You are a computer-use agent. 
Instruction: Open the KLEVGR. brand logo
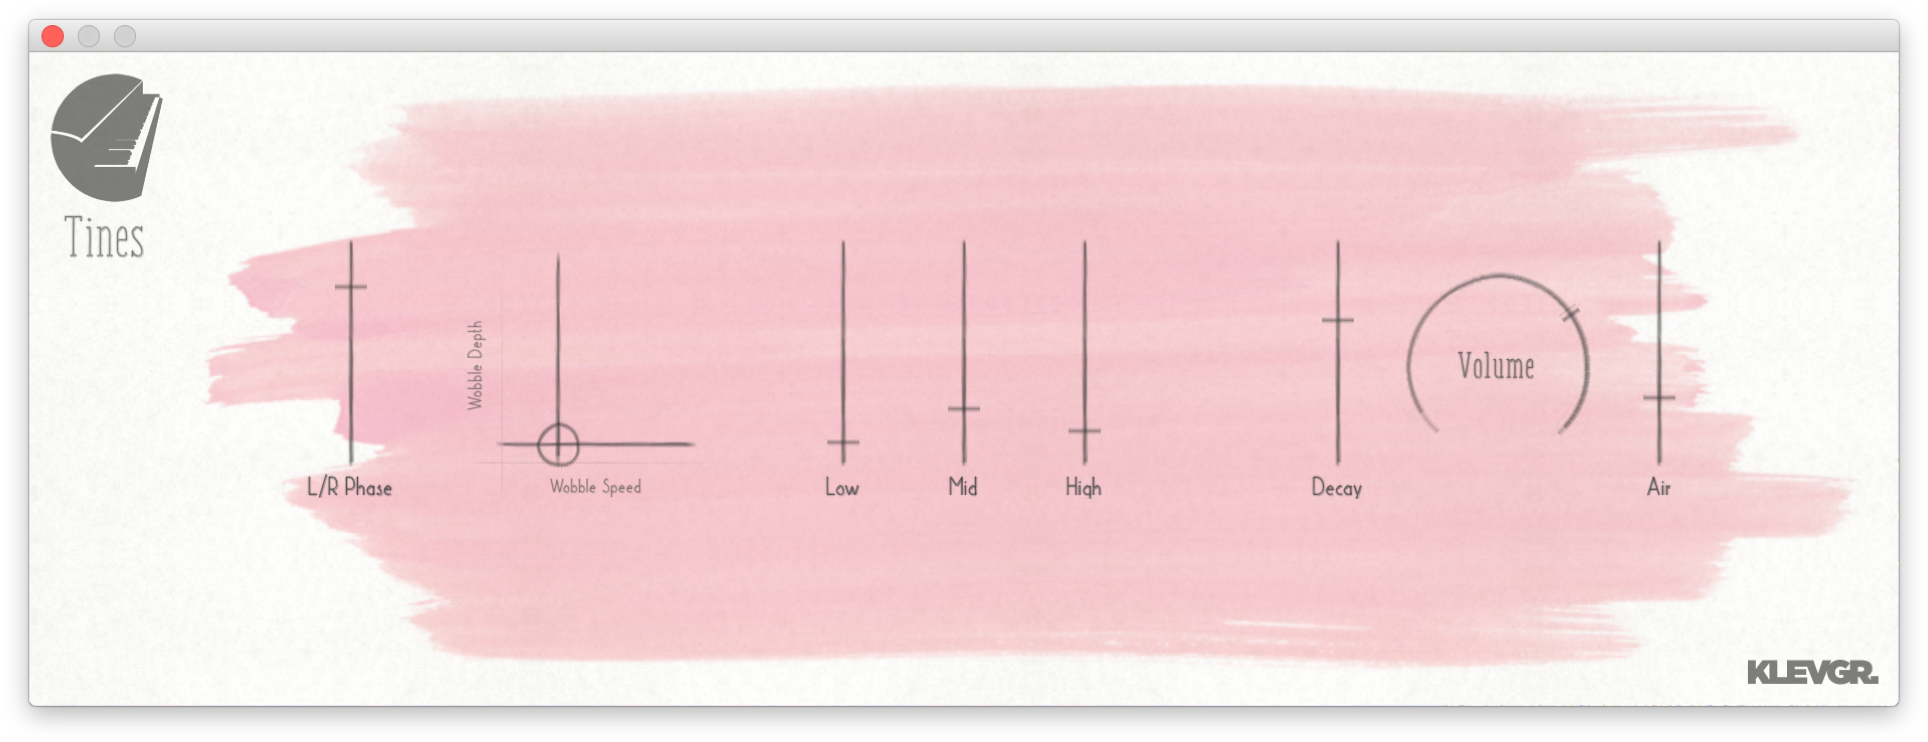(1812, 673)
